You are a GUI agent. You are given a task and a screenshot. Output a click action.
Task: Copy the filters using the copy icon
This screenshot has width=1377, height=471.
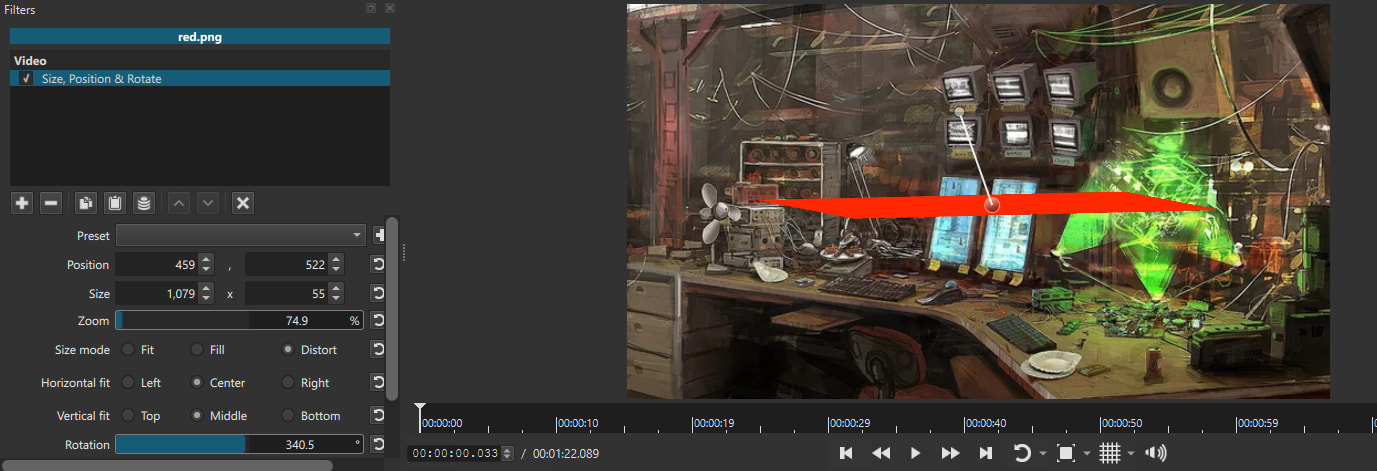pyautogui.click(x=86, y=203)
